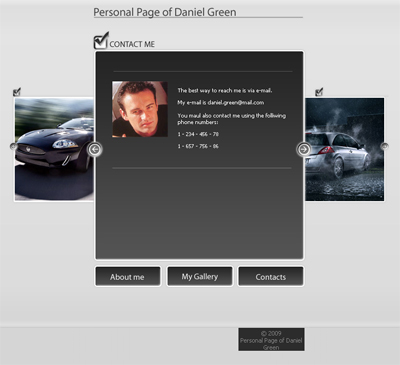The width and height of the screenshot is (400, 365).
Task: Select the silver car in rain thumbnail
Action: point(345,149)
